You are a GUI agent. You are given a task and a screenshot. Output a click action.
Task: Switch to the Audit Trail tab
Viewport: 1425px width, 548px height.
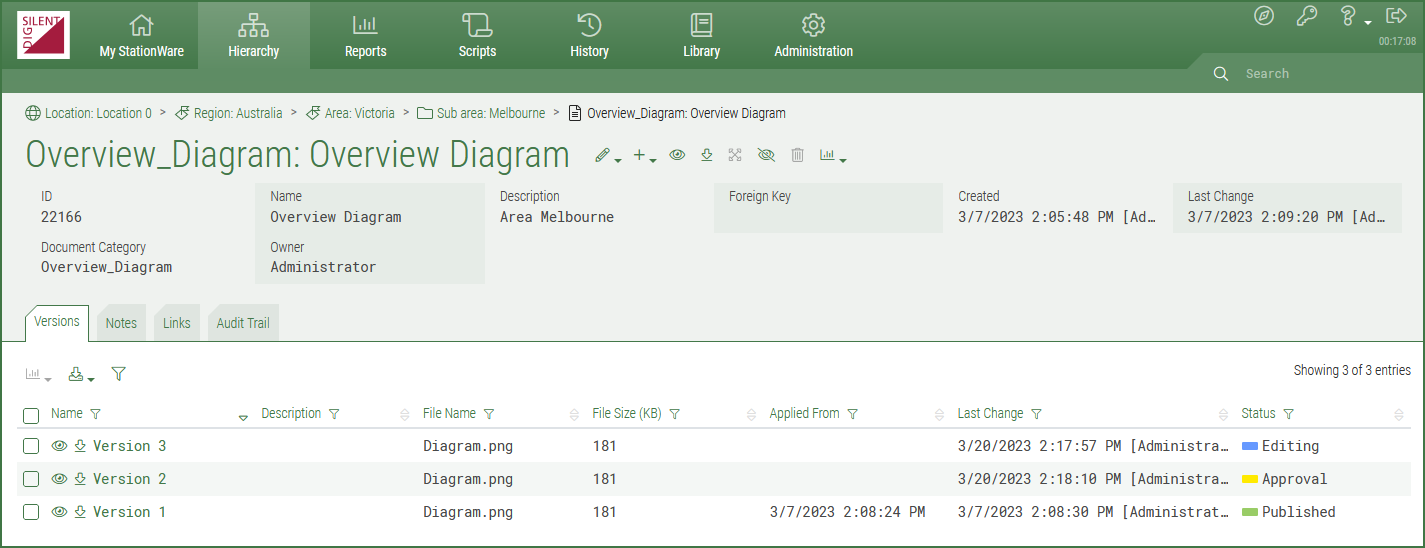[243, 323]
